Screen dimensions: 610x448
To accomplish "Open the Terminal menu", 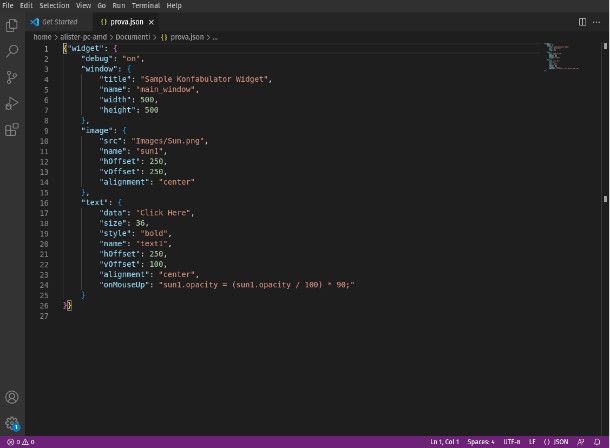I will coord(146,5).
